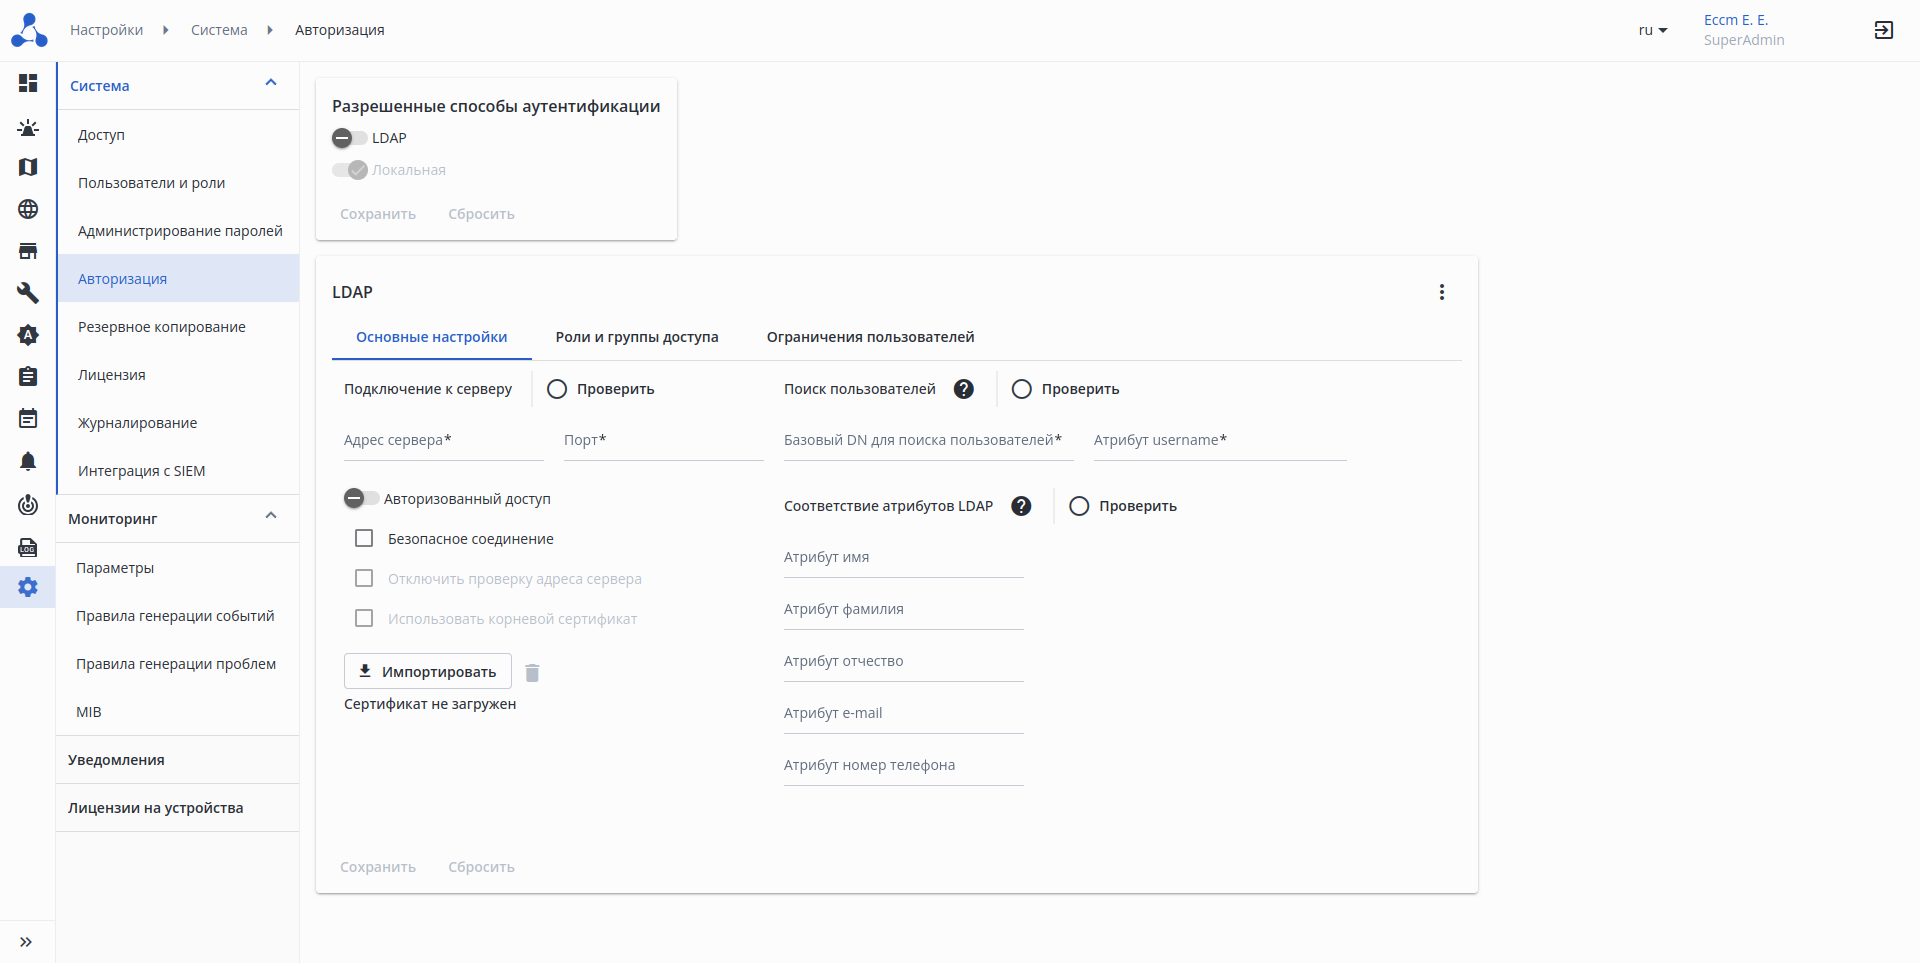The image size is (1920, 963).
Task: Toggle the Авторизованный доступ switch
Action: point(360,498)
